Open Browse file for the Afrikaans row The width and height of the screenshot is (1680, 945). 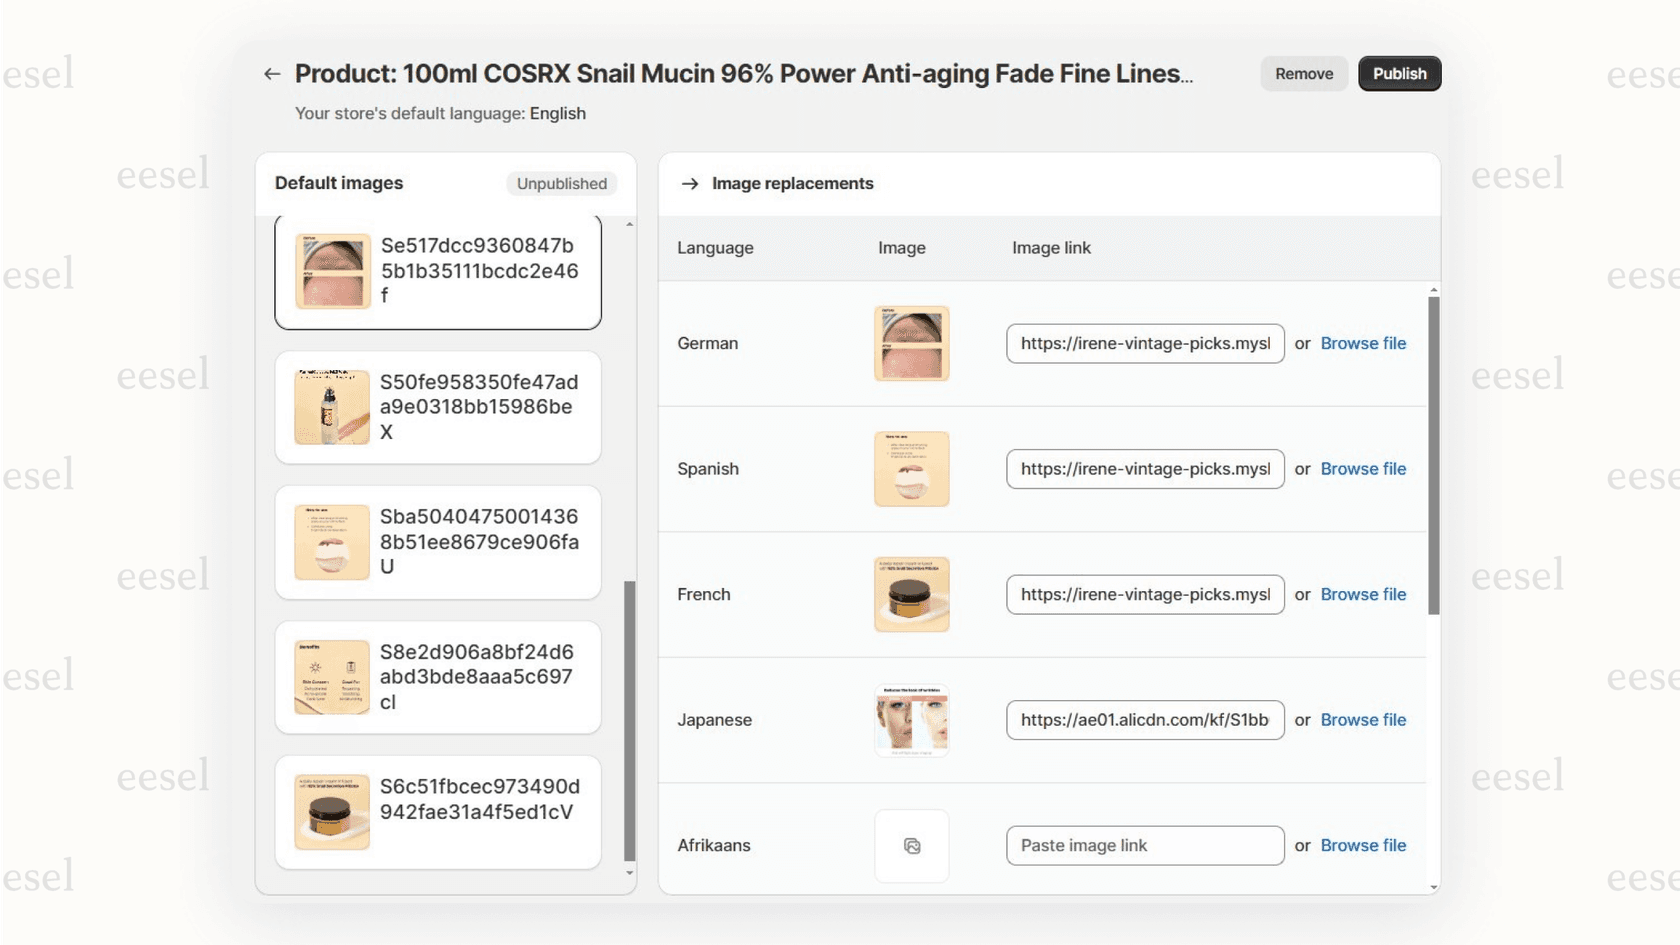(x=1363, y=845)
